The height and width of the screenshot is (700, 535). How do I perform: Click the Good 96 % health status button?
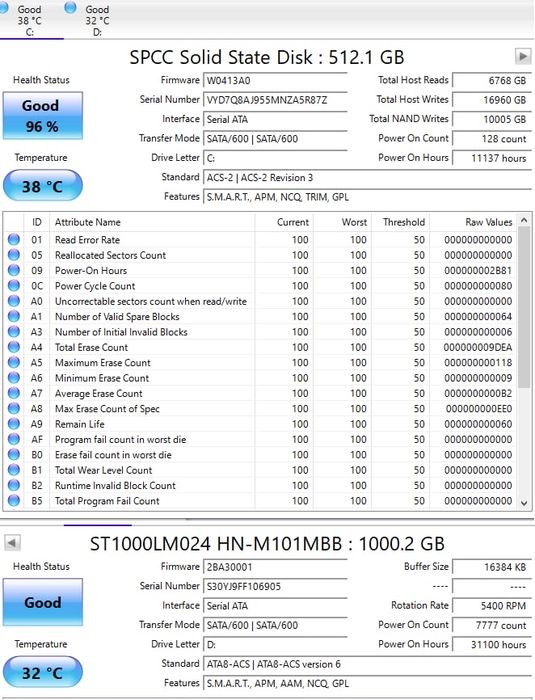click(42, 116)
